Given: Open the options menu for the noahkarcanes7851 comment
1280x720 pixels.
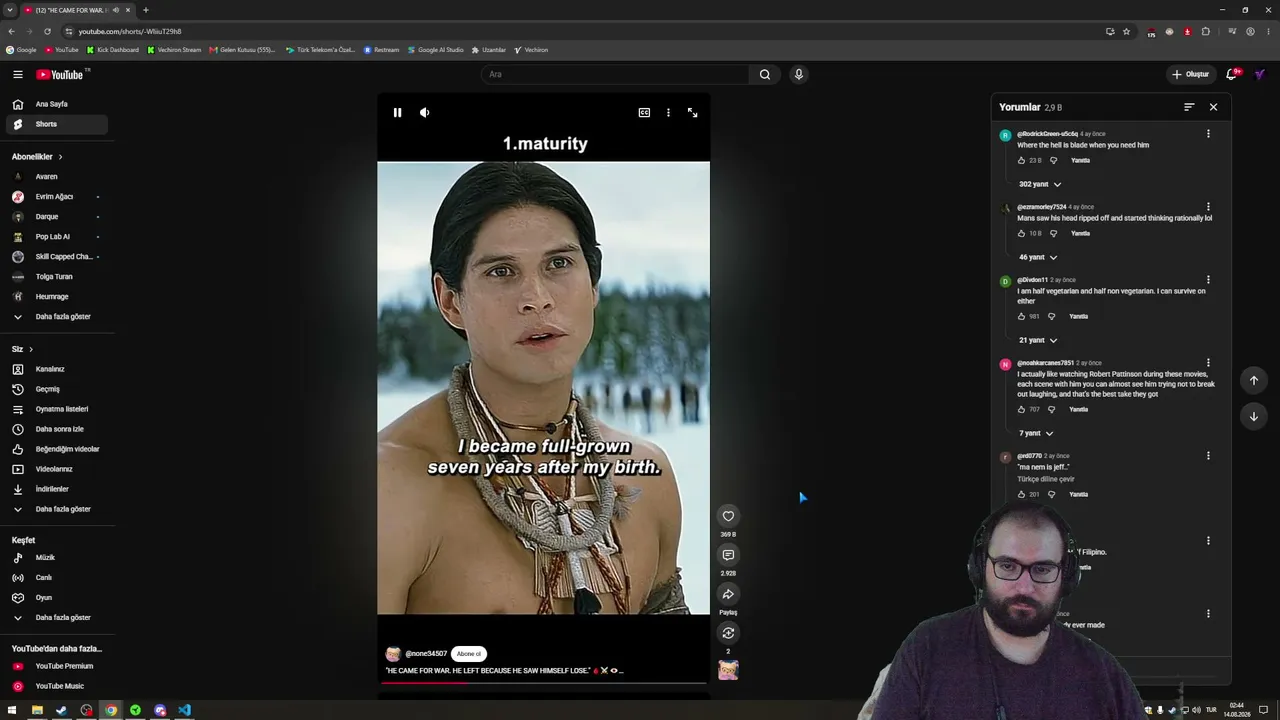Looking at the screenshot, I should point(1208,363).
